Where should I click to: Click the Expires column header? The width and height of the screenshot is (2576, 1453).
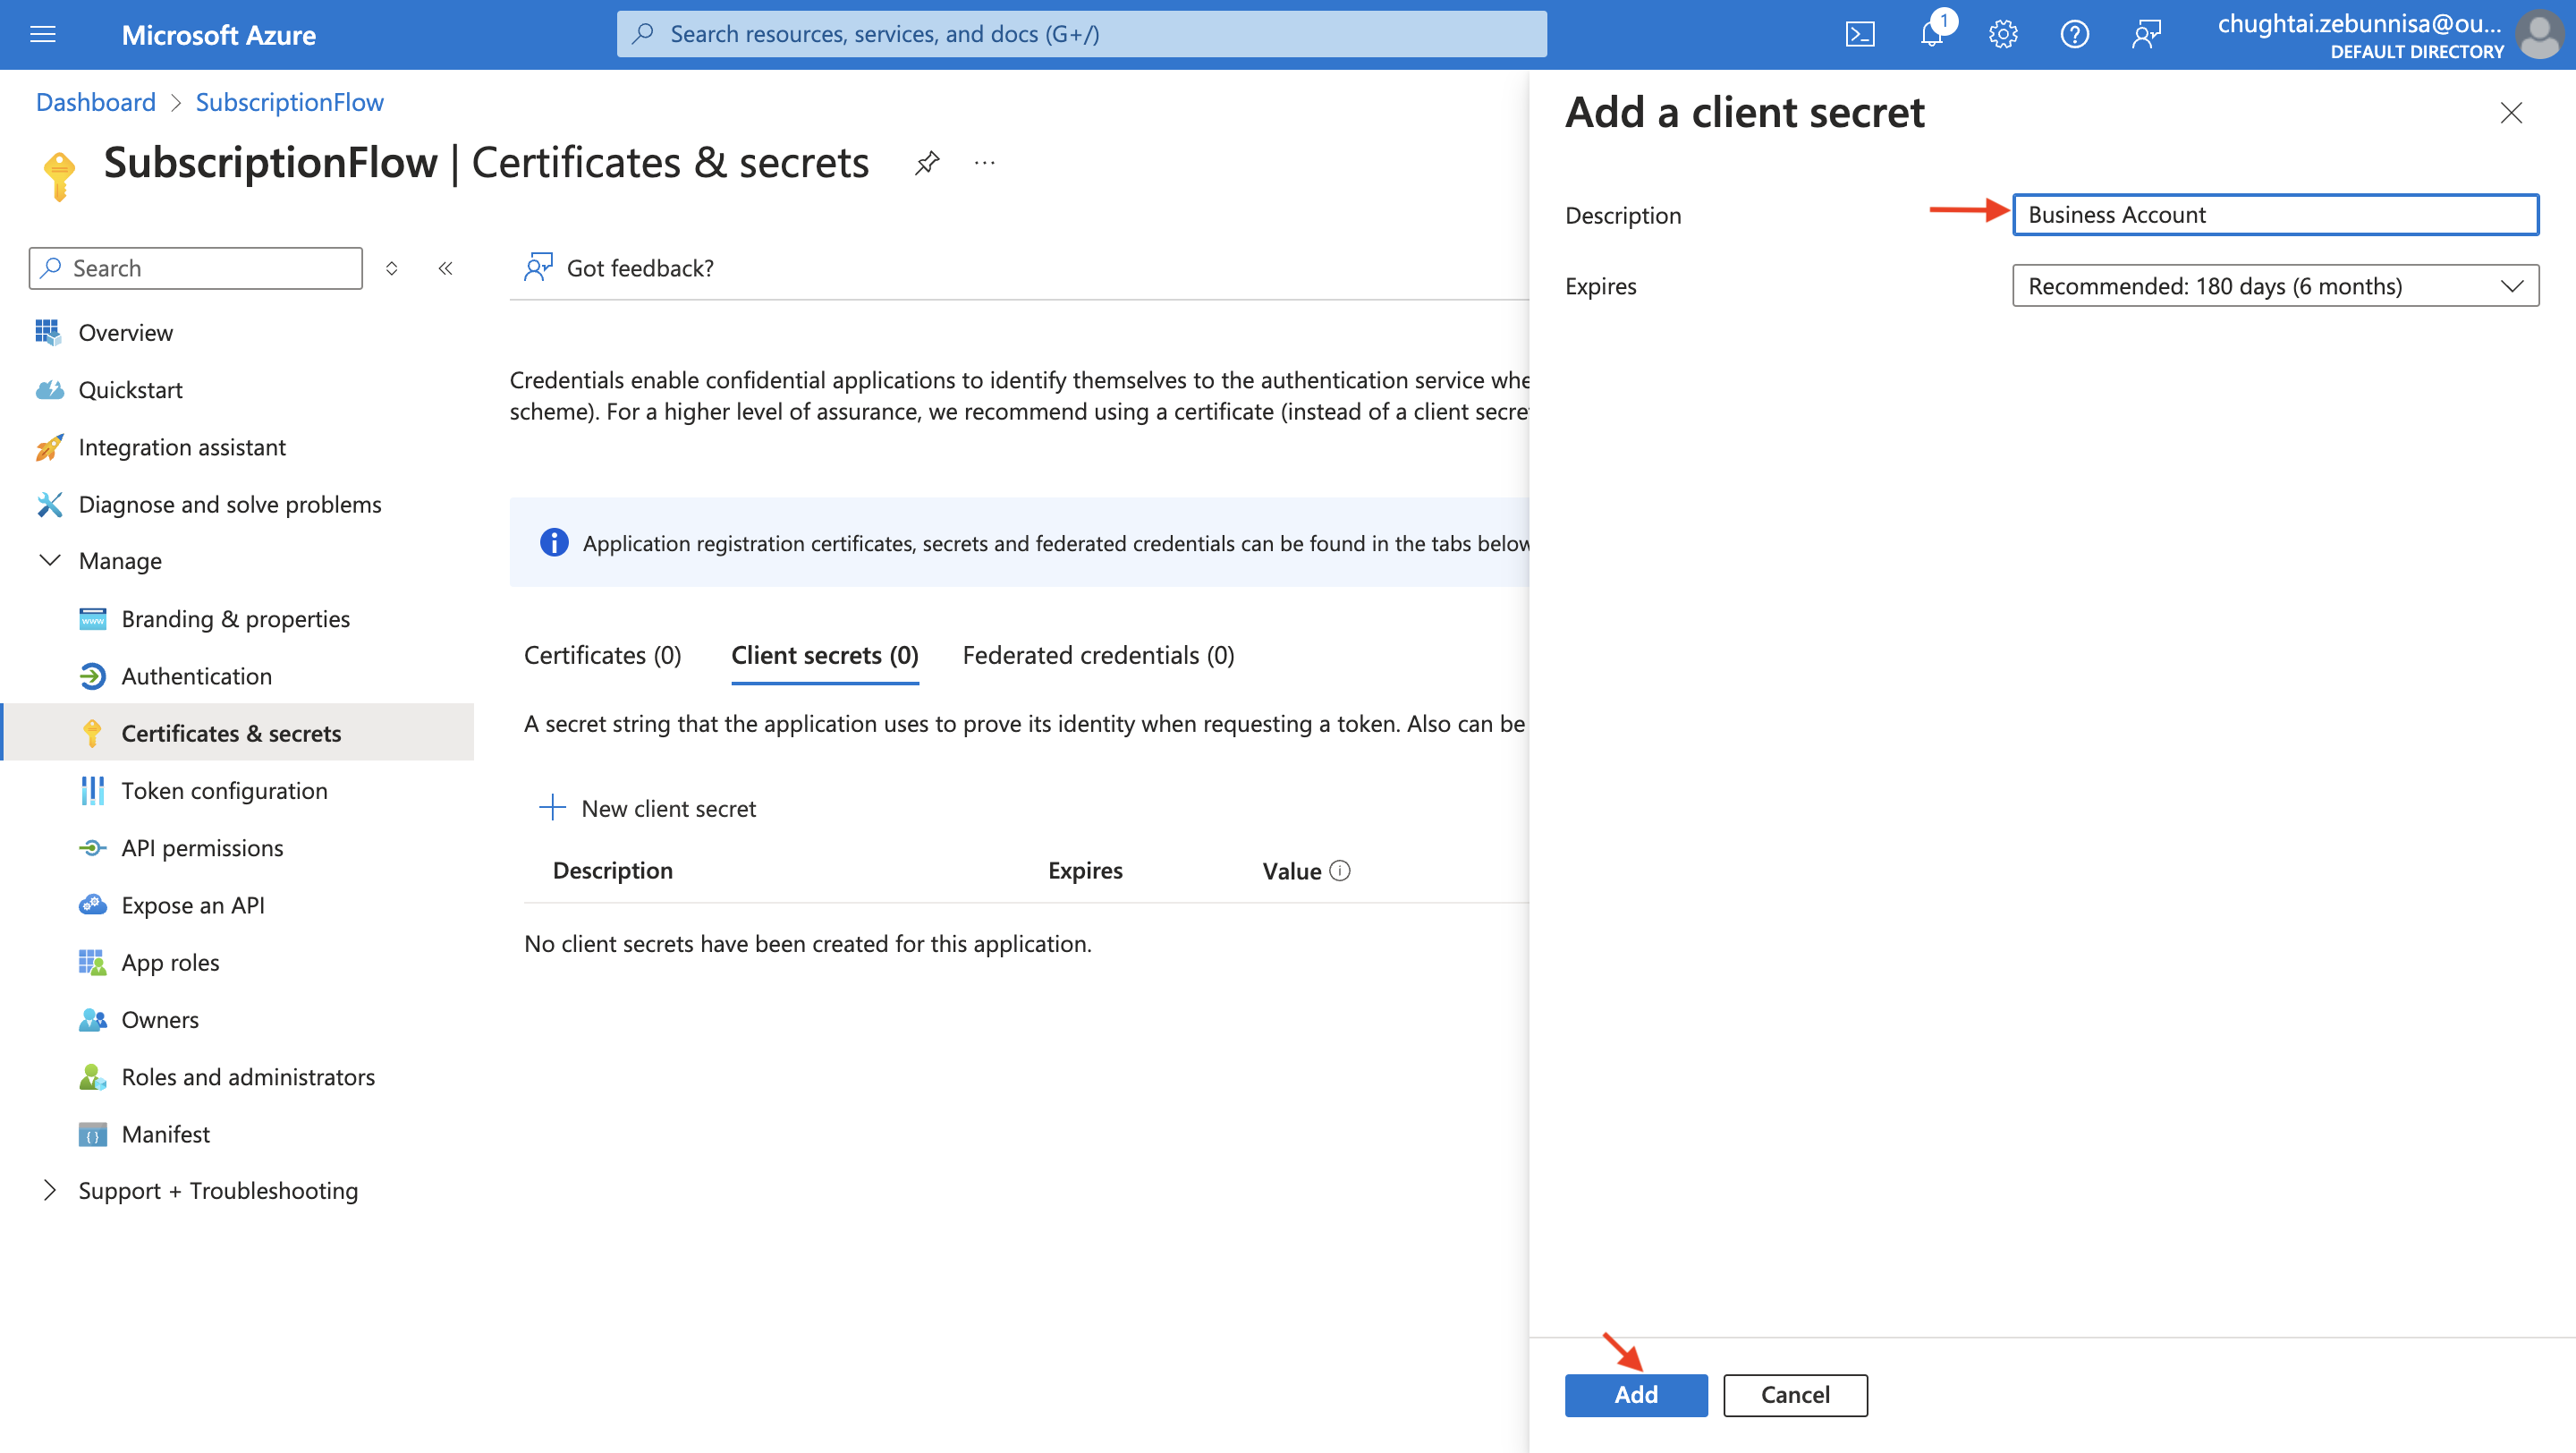click(1085, 871)
